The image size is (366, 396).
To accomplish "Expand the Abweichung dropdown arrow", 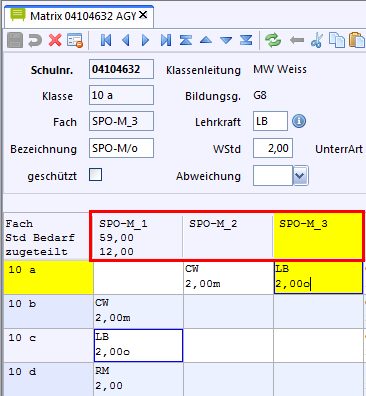I will [300, 176].
